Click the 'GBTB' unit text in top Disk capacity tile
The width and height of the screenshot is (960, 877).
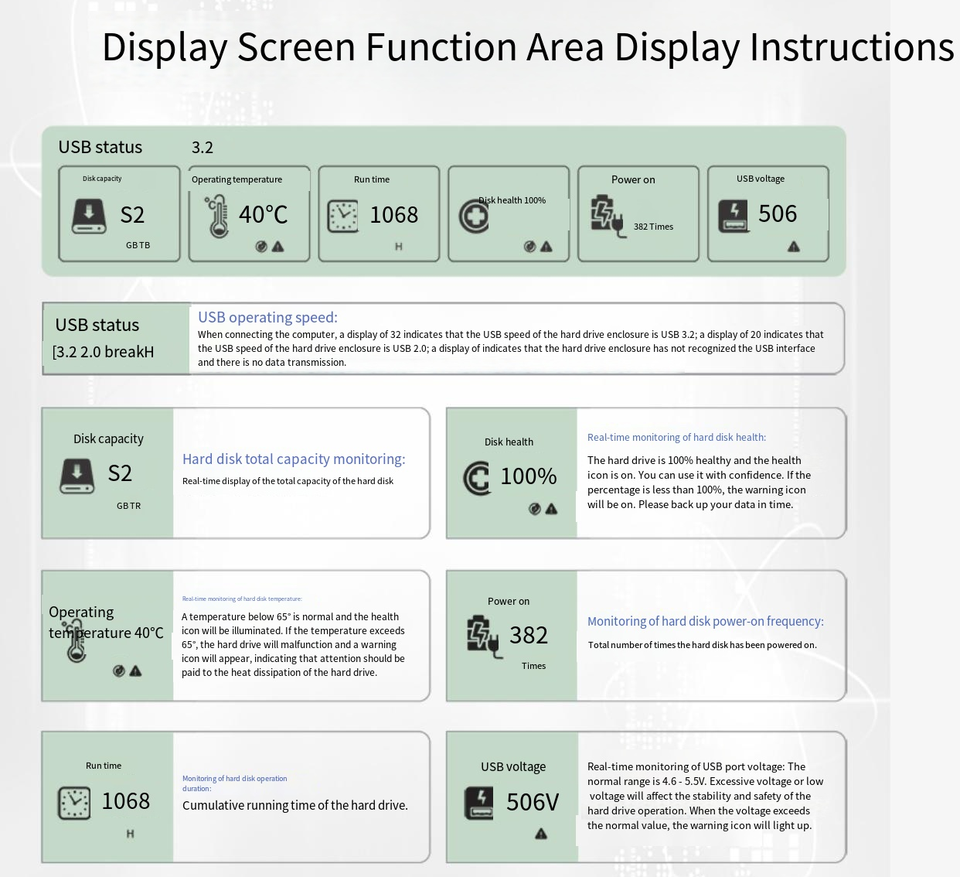(138, 245)
